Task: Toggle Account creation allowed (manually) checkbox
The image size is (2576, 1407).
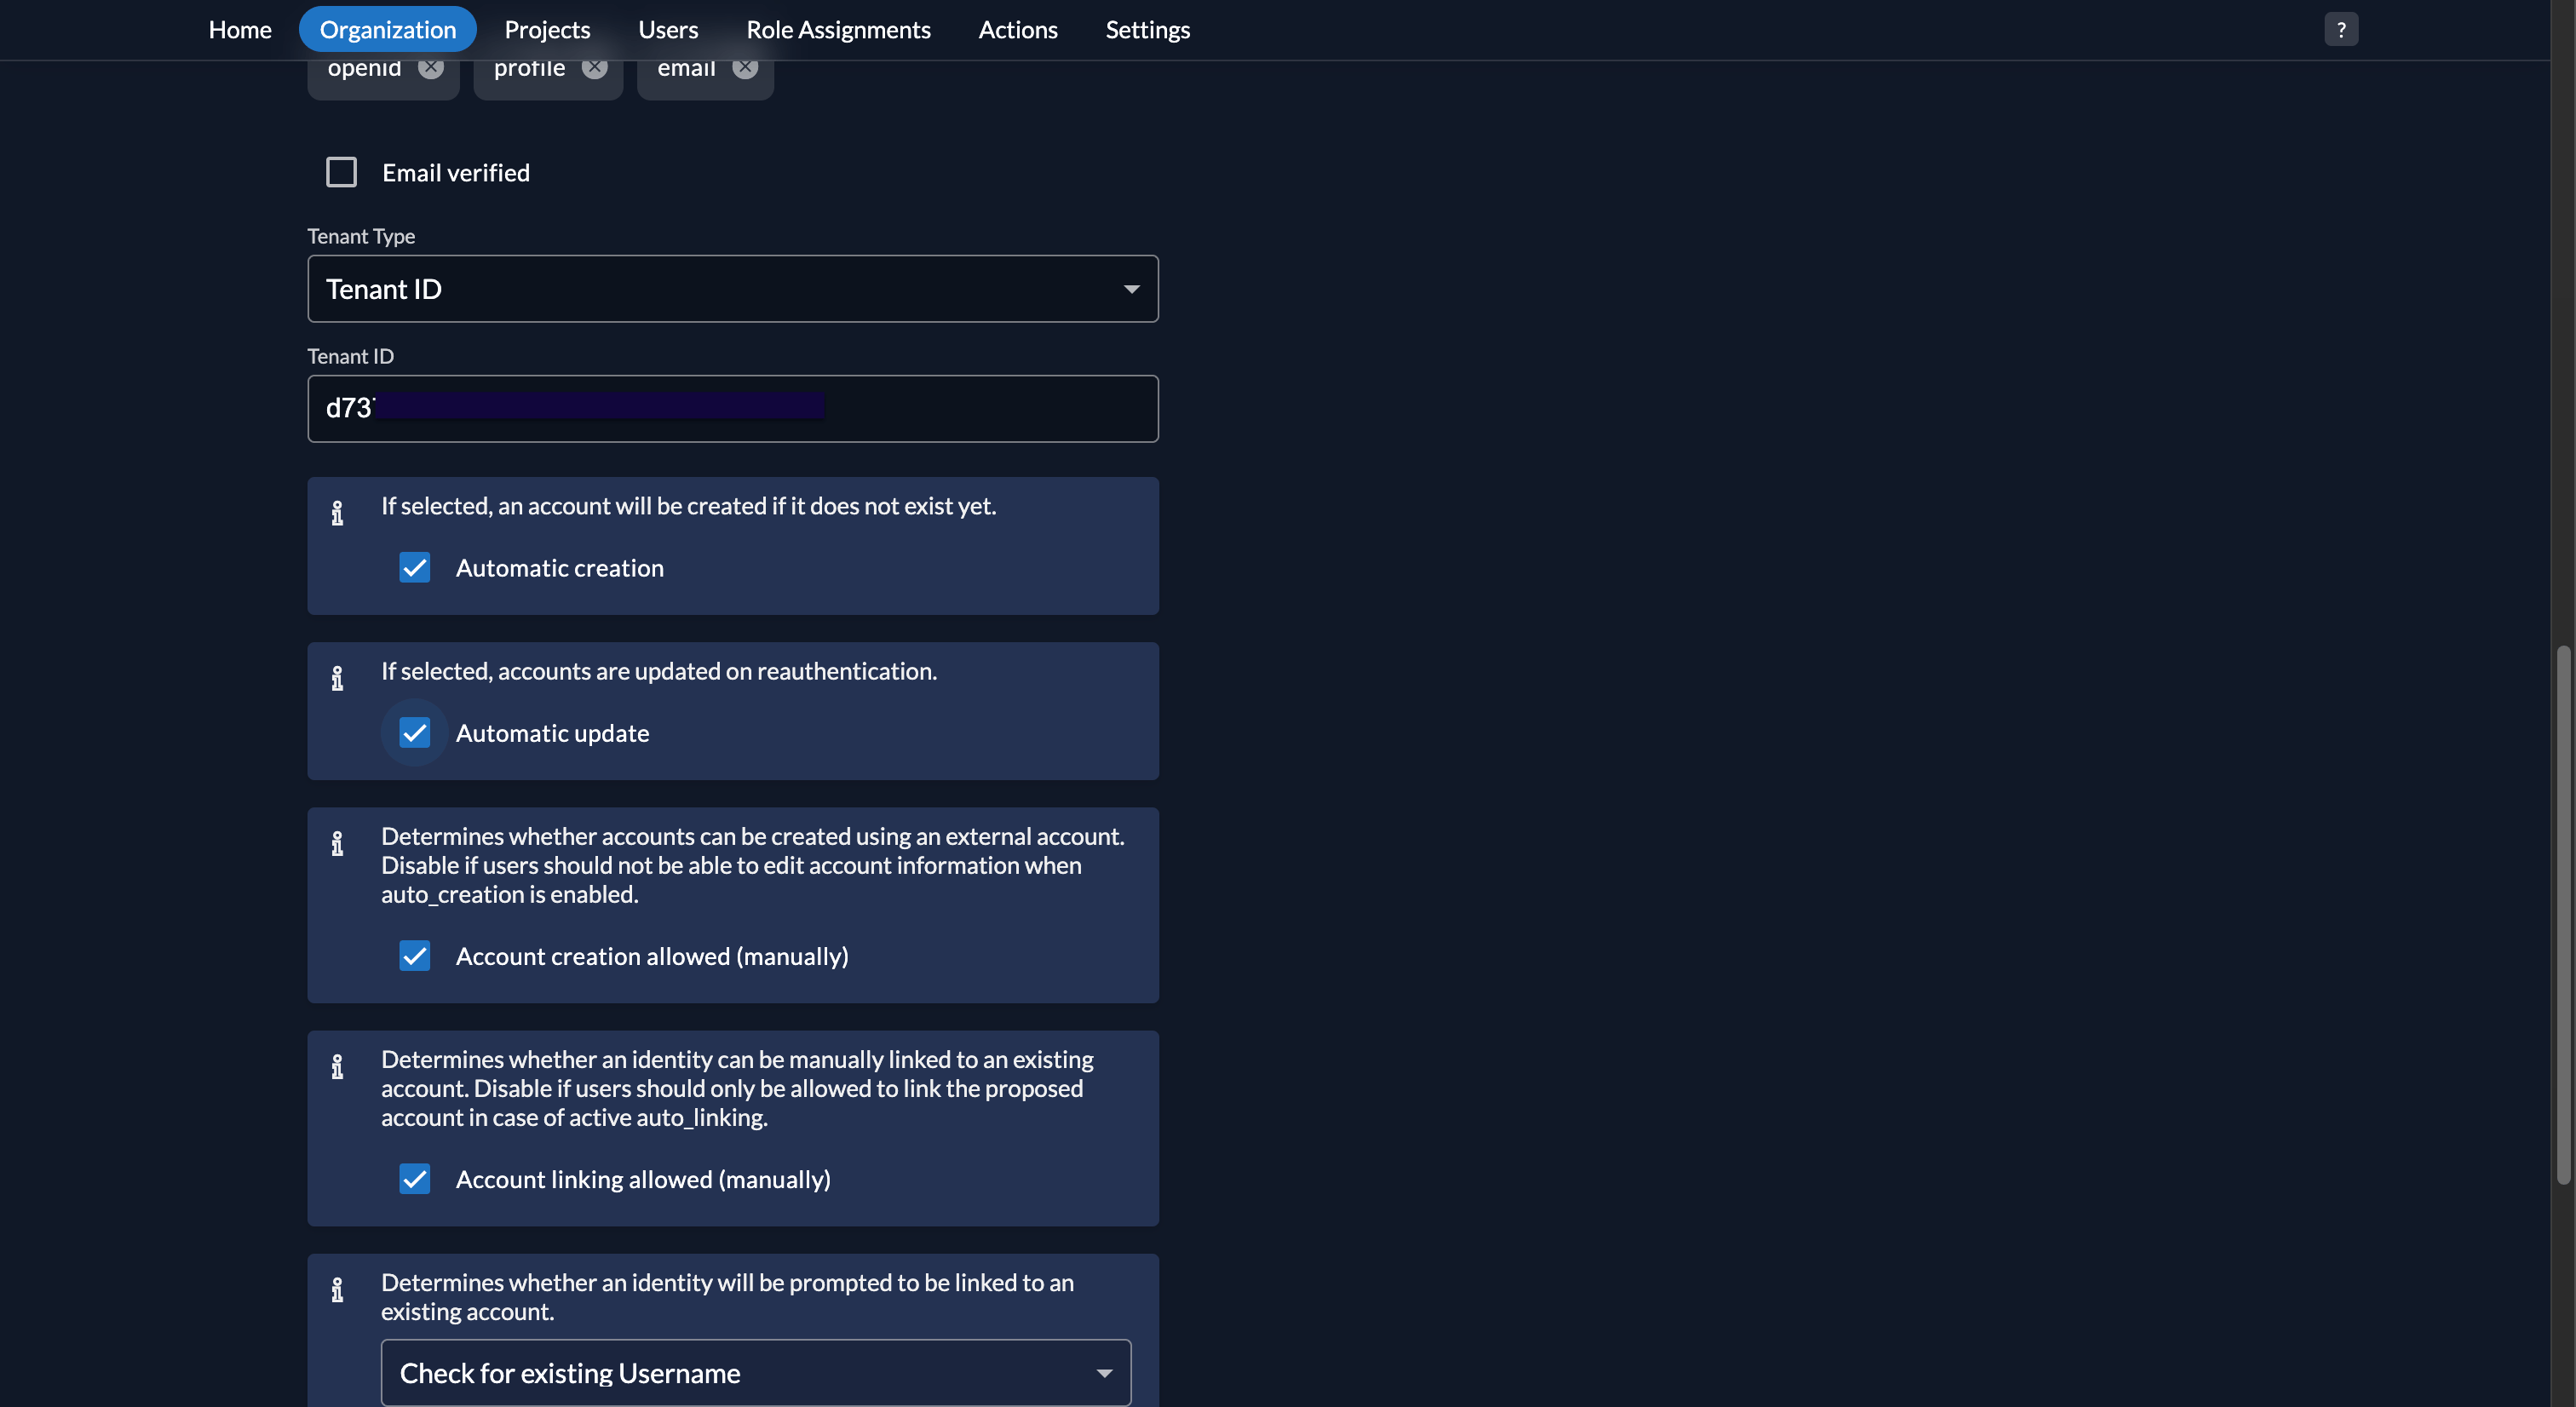Action: click(414, 955)
